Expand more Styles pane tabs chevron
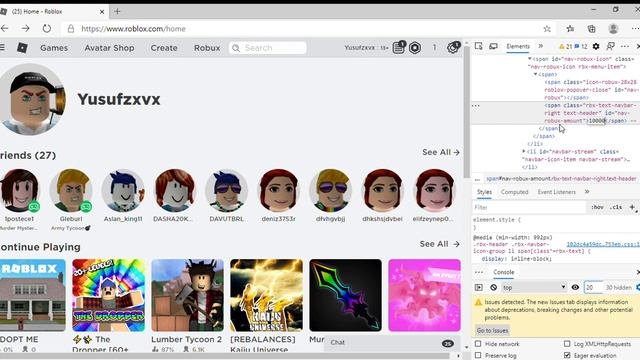The image size is (640, 360). pyautogui.click(x=587, y=191)
